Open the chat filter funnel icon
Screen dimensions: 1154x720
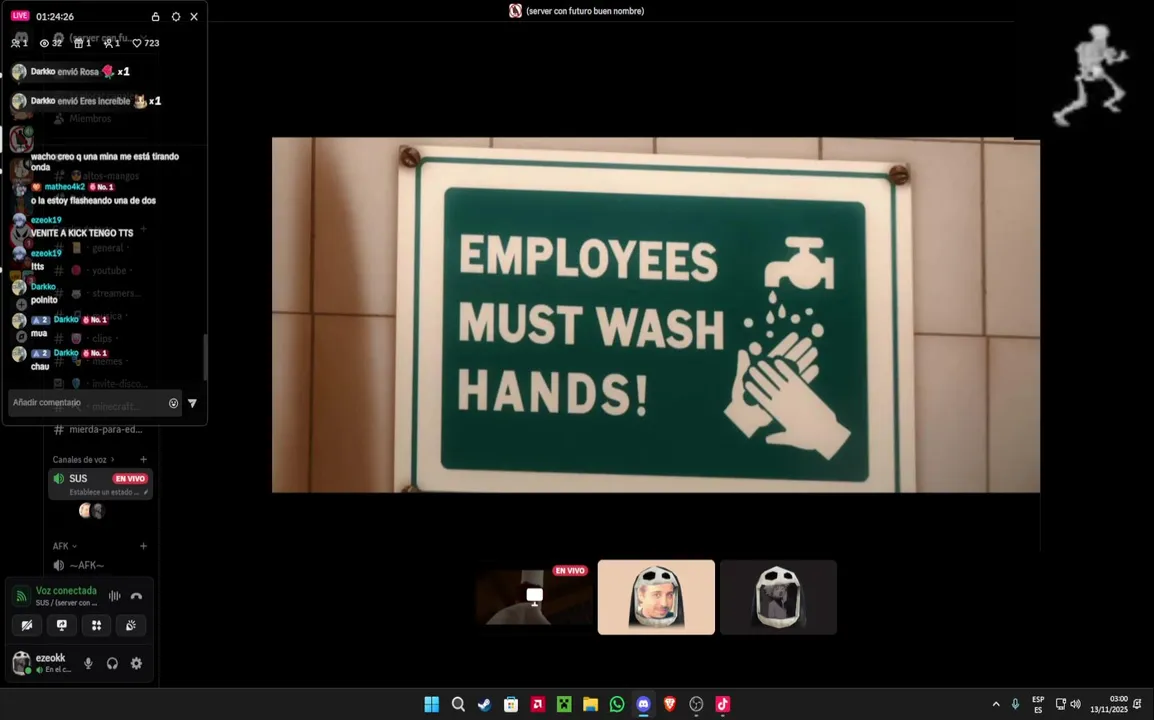[192, 403]
